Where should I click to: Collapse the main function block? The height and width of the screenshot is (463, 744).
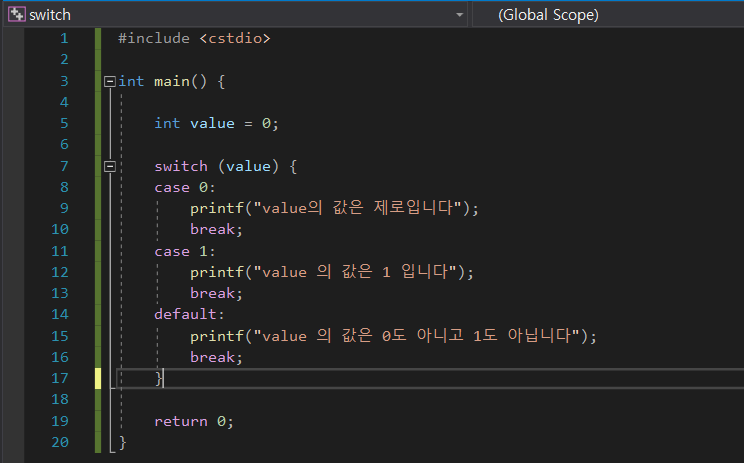tap(110, 82)
